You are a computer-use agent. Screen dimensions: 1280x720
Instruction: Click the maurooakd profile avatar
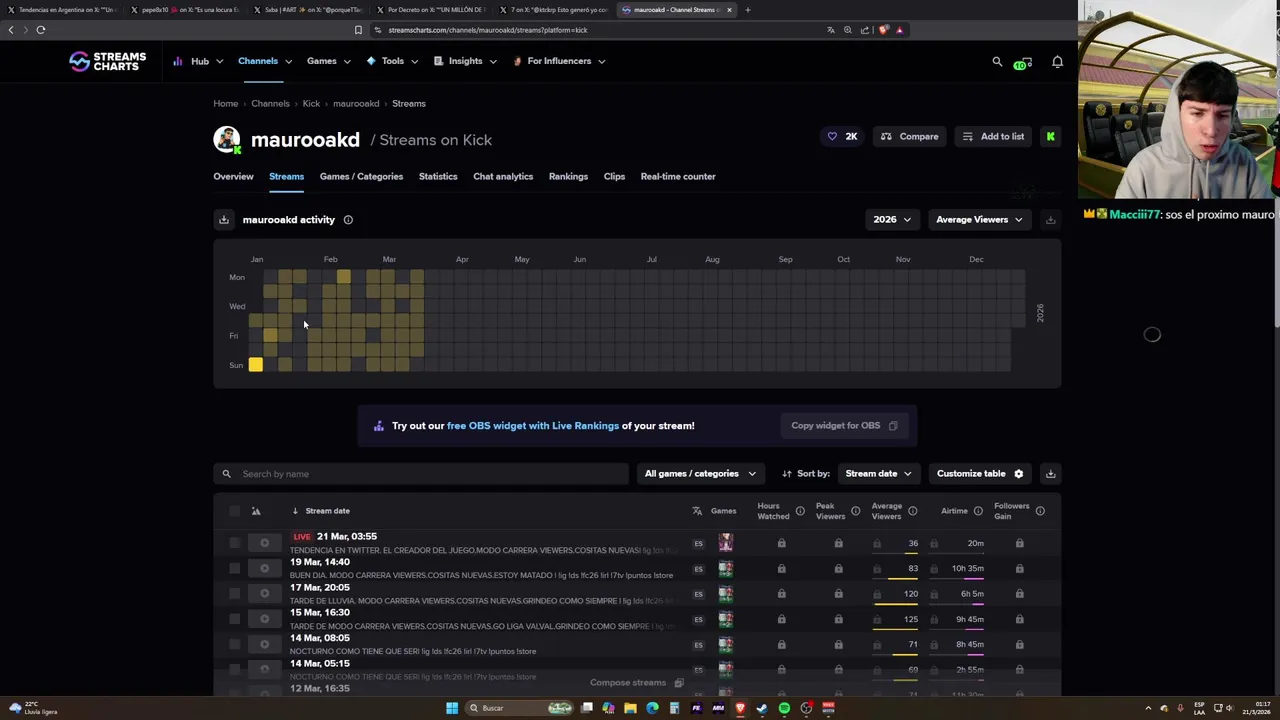pos(227,140)
